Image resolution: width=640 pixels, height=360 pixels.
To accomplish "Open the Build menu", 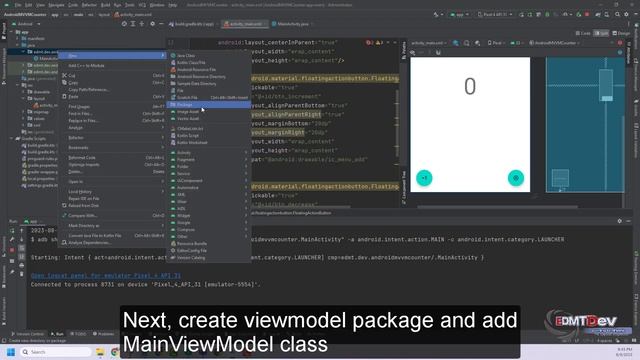I will pyautogui.click(x=105, y=5).
